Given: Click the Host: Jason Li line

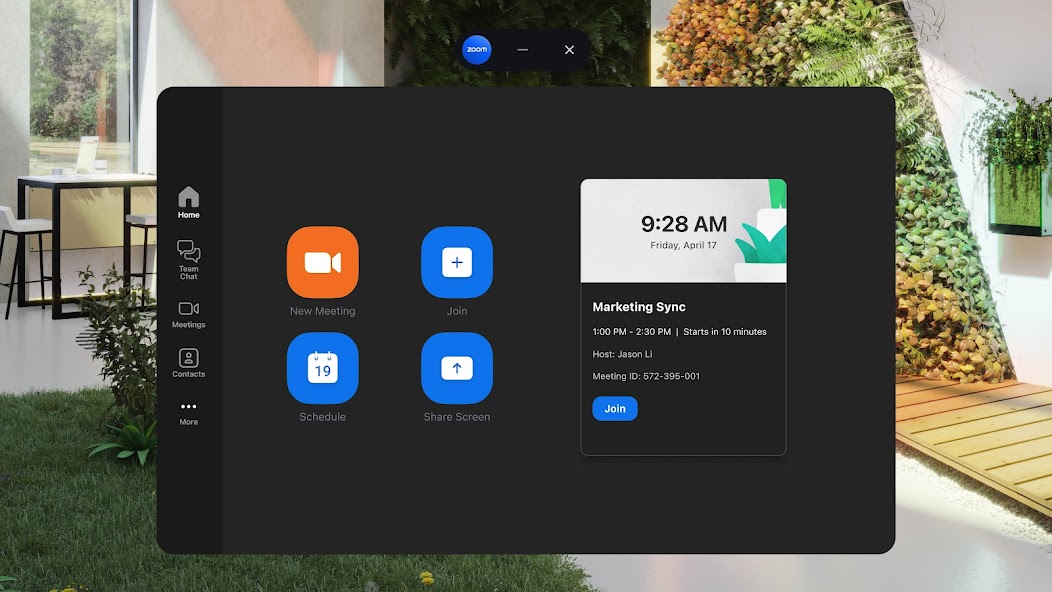Looking at the screenshot, I should 625,354.
